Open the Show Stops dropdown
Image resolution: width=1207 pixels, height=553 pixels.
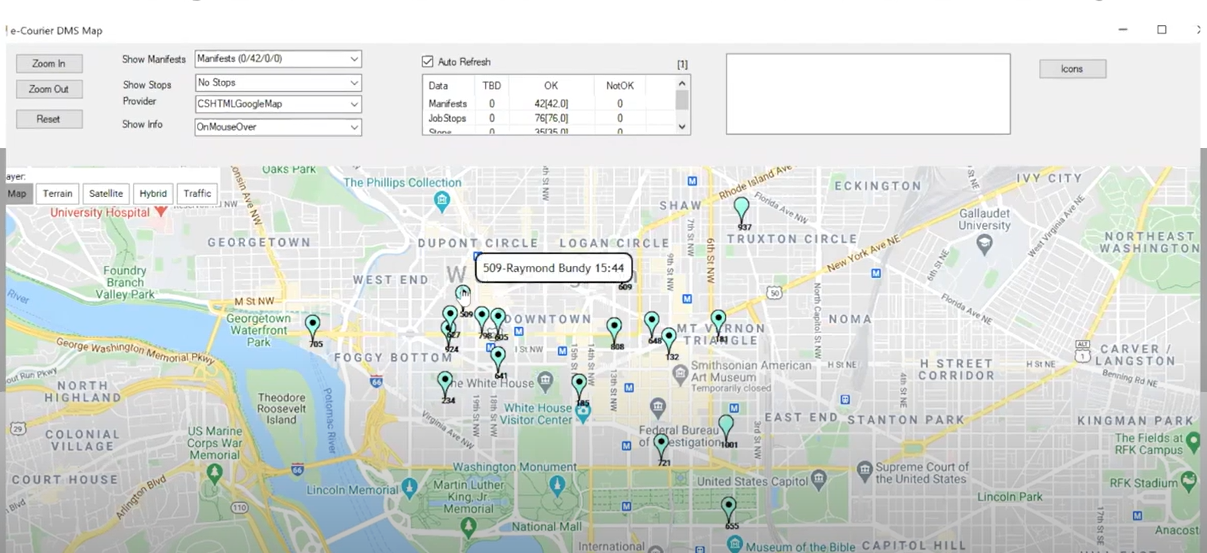click(x=278, y=83)
